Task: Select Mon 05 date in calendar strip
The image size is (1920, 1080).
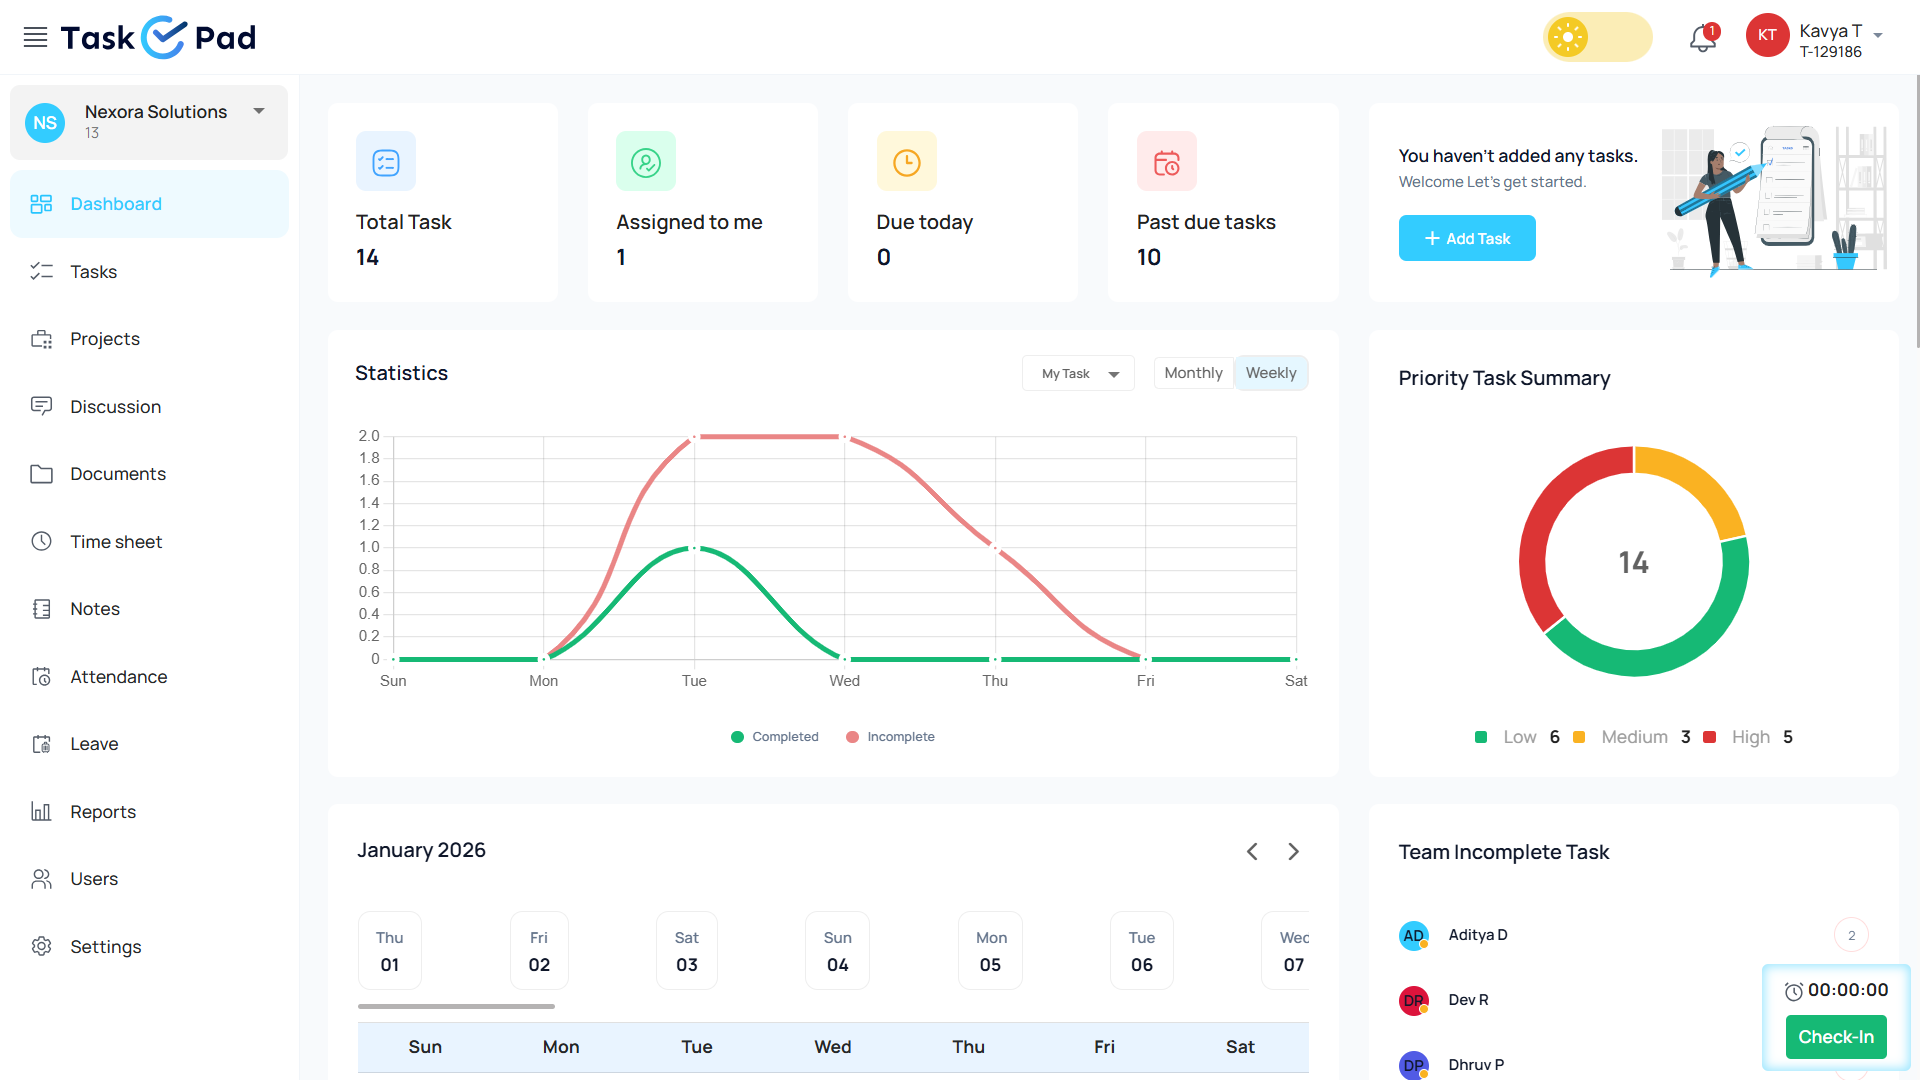Action: point(990,951)
